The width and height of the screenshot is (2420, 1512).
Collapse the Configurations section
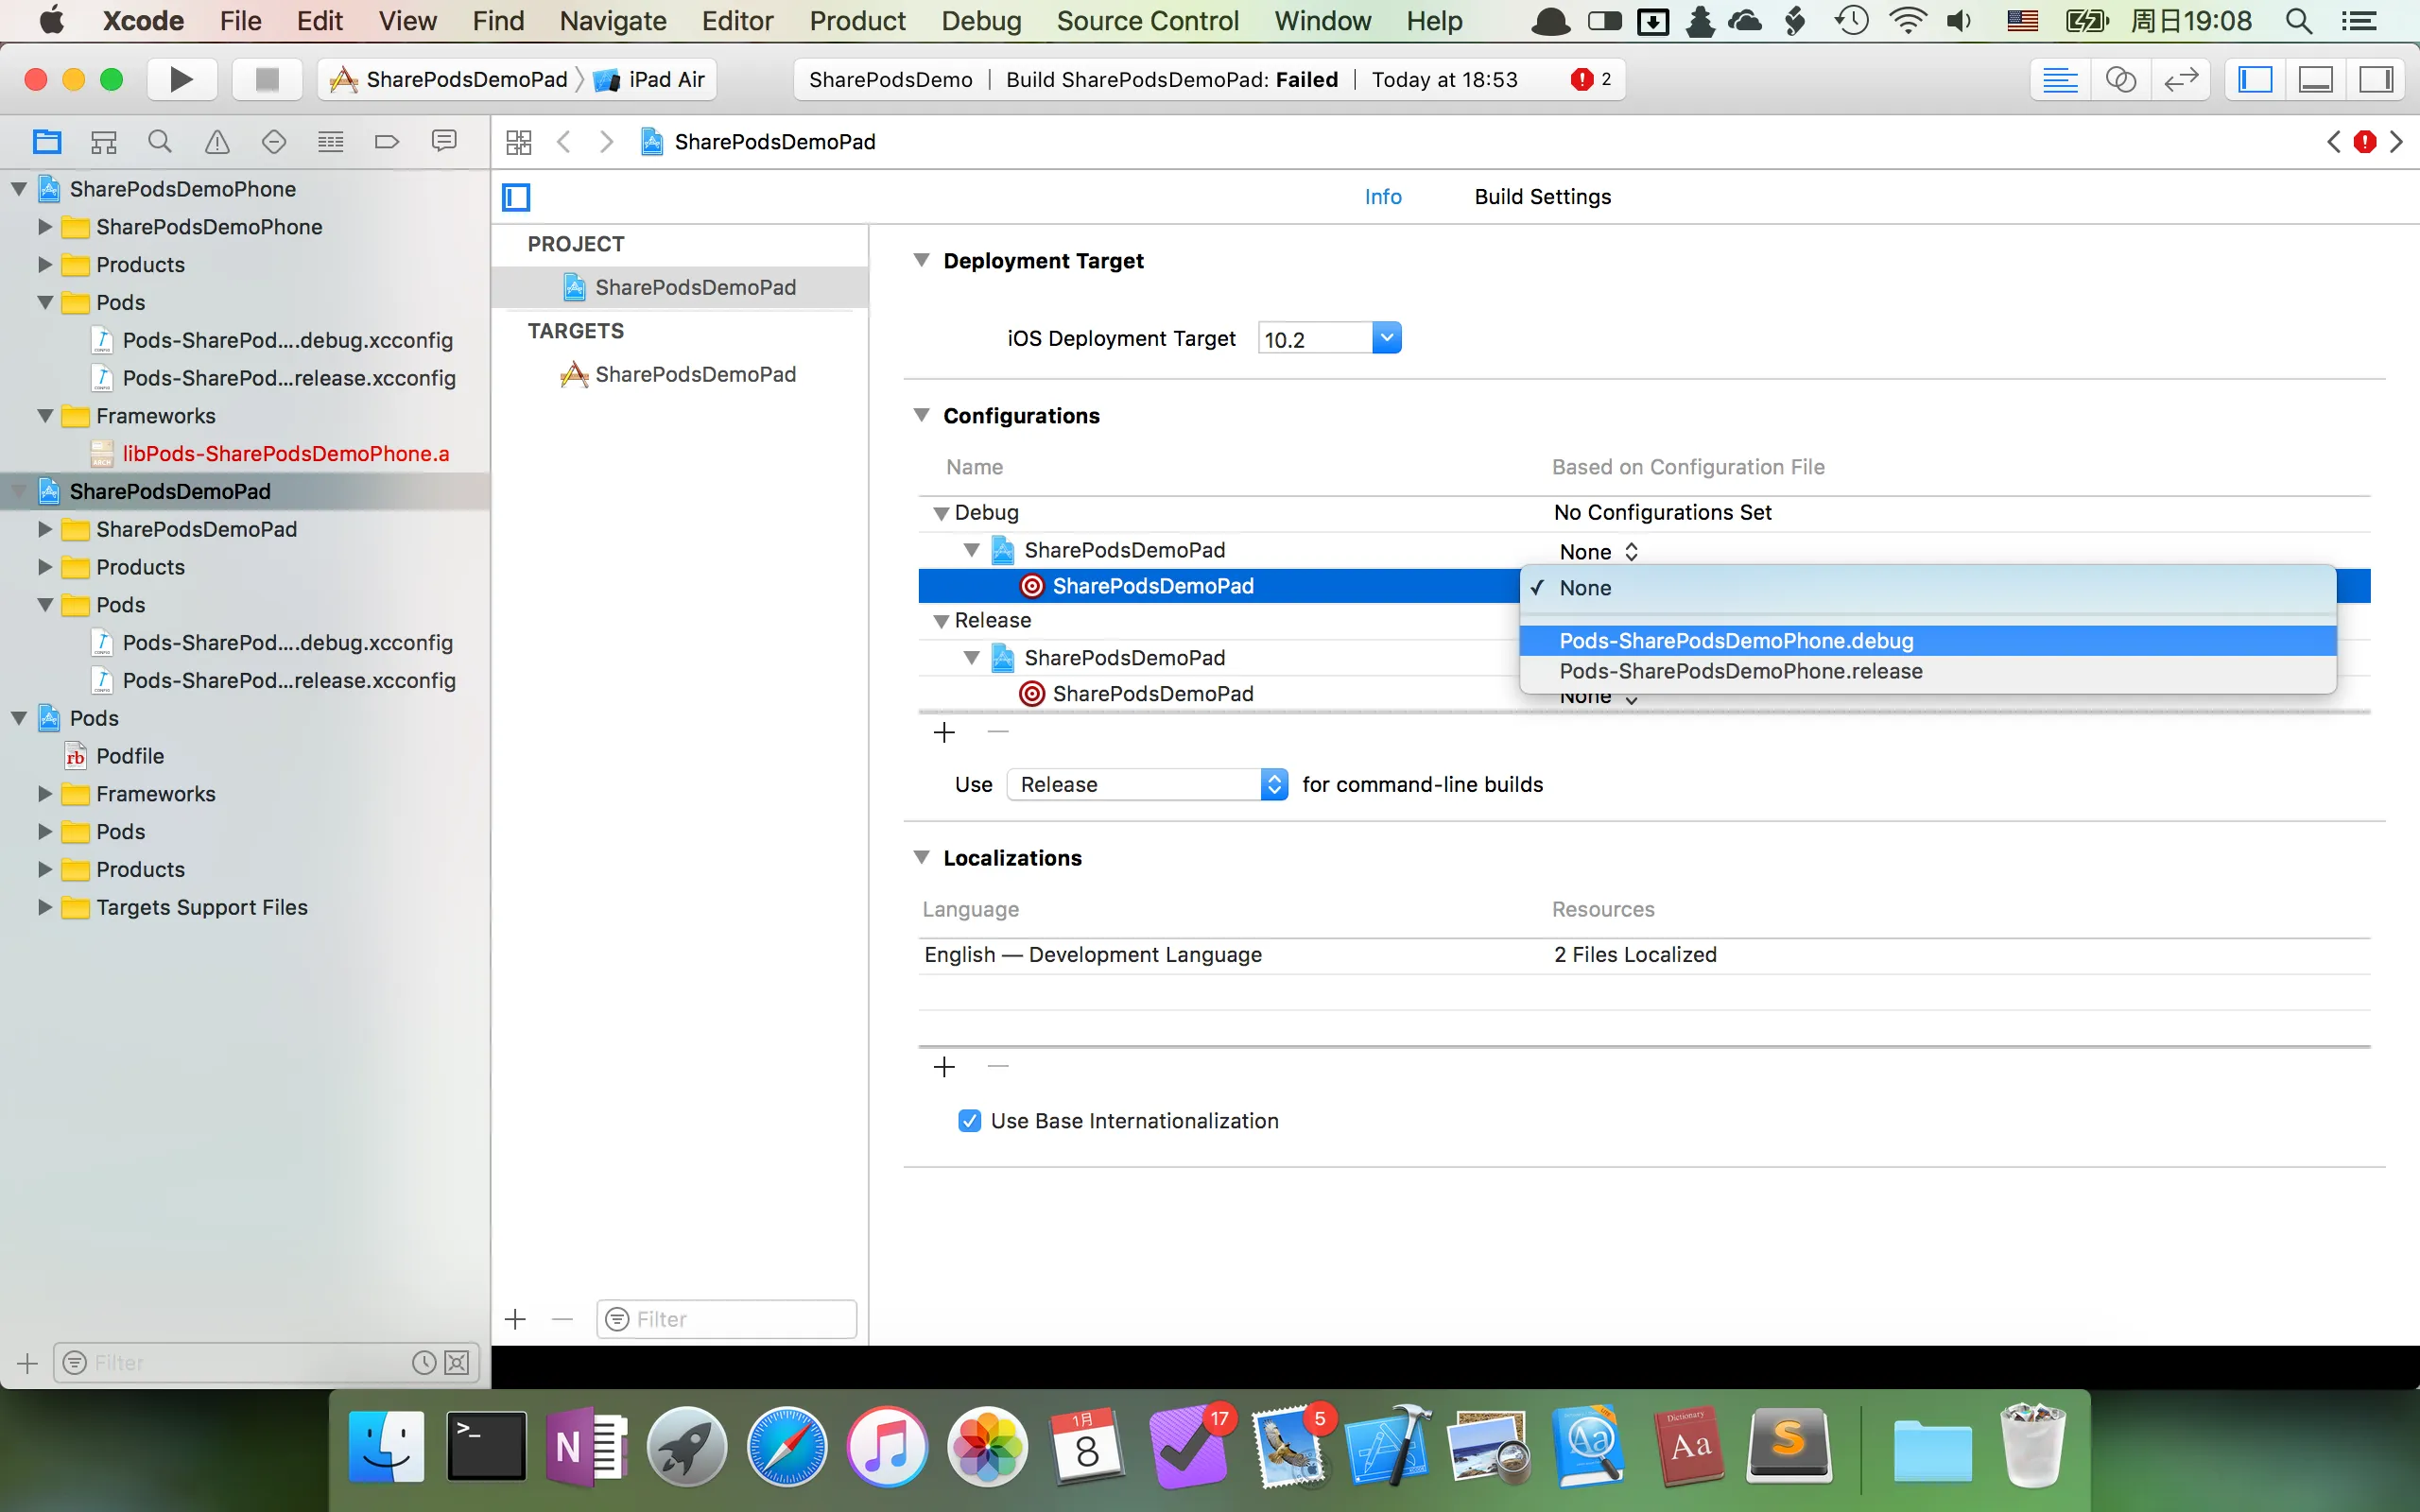click(921, 415)
